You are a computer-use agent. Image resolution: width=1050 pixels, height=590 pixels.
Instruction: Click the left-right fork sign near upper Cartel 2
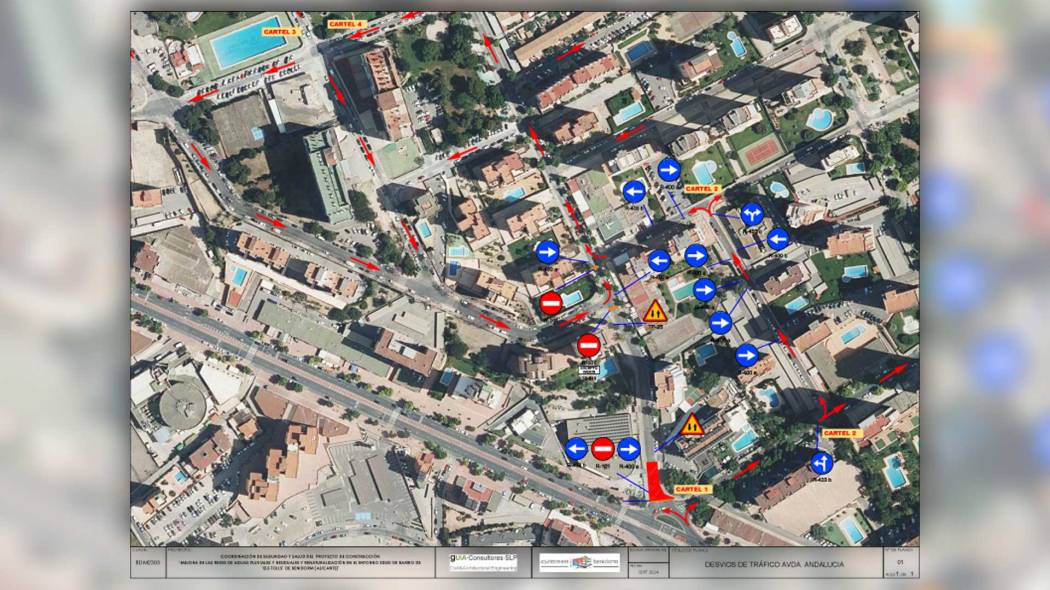[x=752, y=214]
